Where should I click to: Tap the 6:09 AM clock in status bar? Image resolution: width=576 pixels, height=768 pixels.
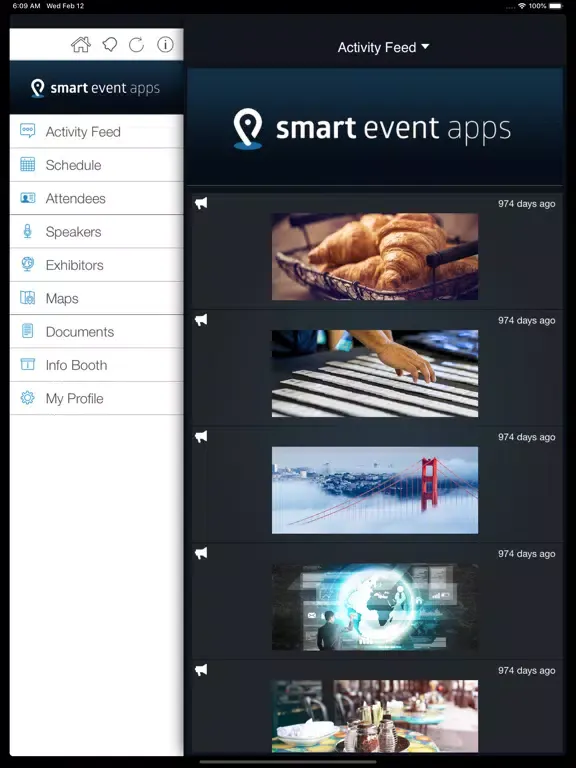pos(26,6)
